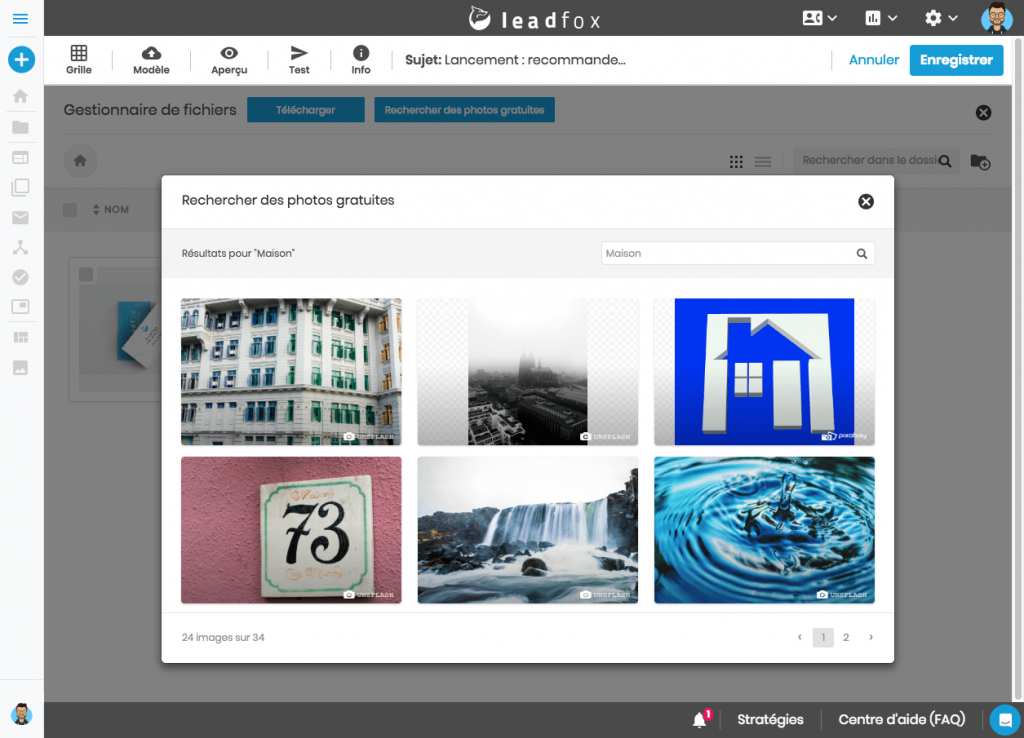Expand the settings gear dropdown
1024x738 pixels.
(941, 18)
